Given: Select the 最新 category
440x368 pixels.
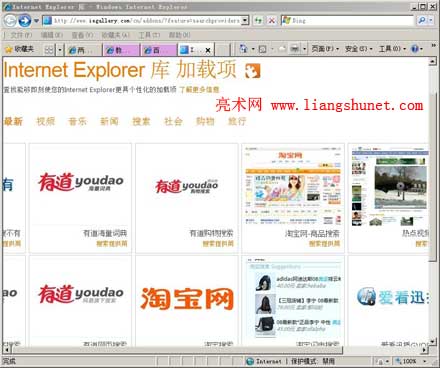Looking at the screenshot, I should pos(13,121).
